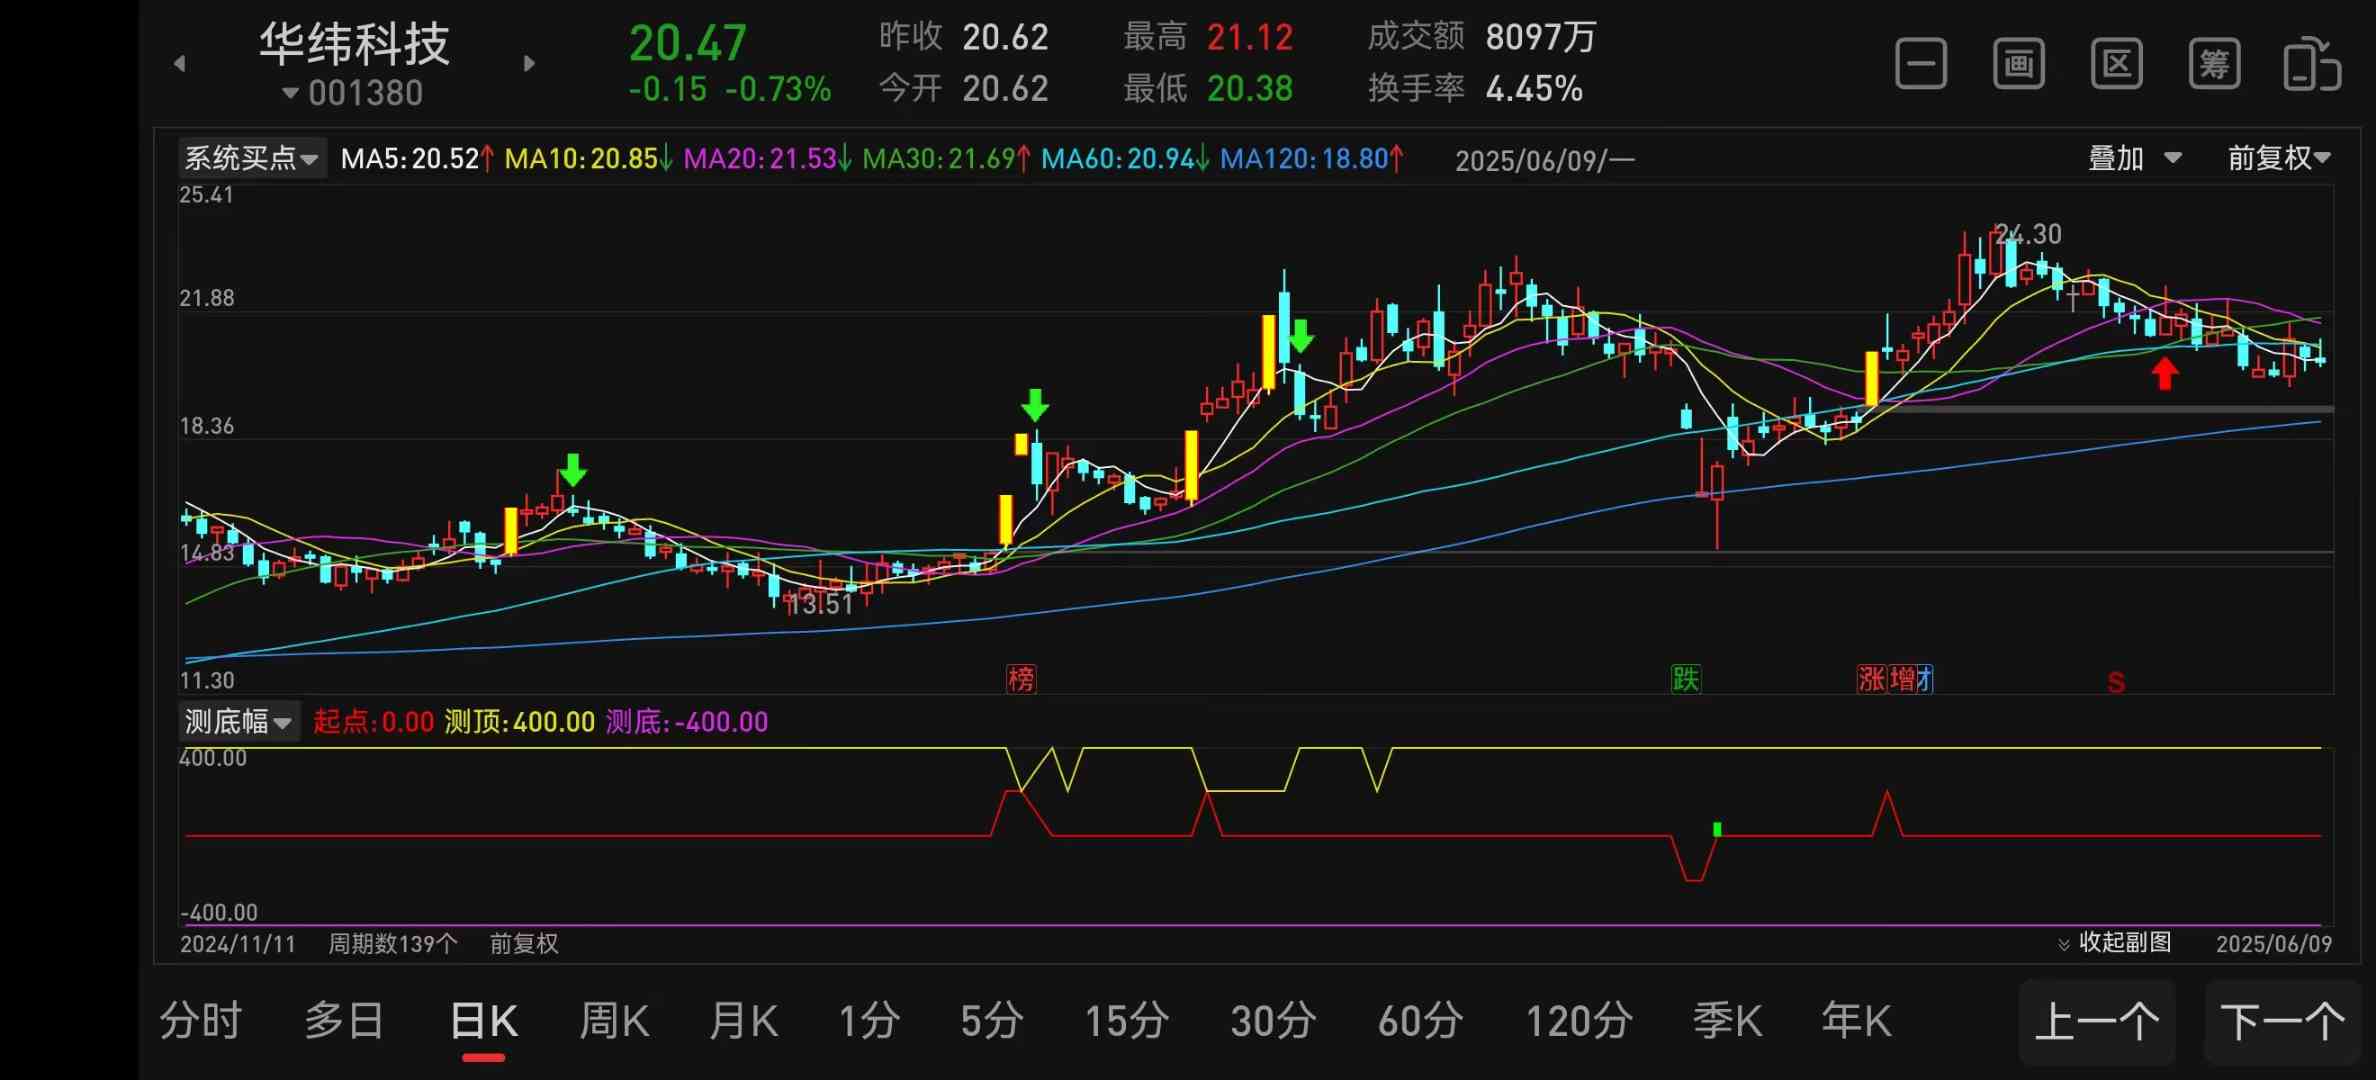This screenshot has width=2376, height=1080.
Task: Tap the MA30: 21.69 label
Action: pyautogui.click(x=946, y=158)
